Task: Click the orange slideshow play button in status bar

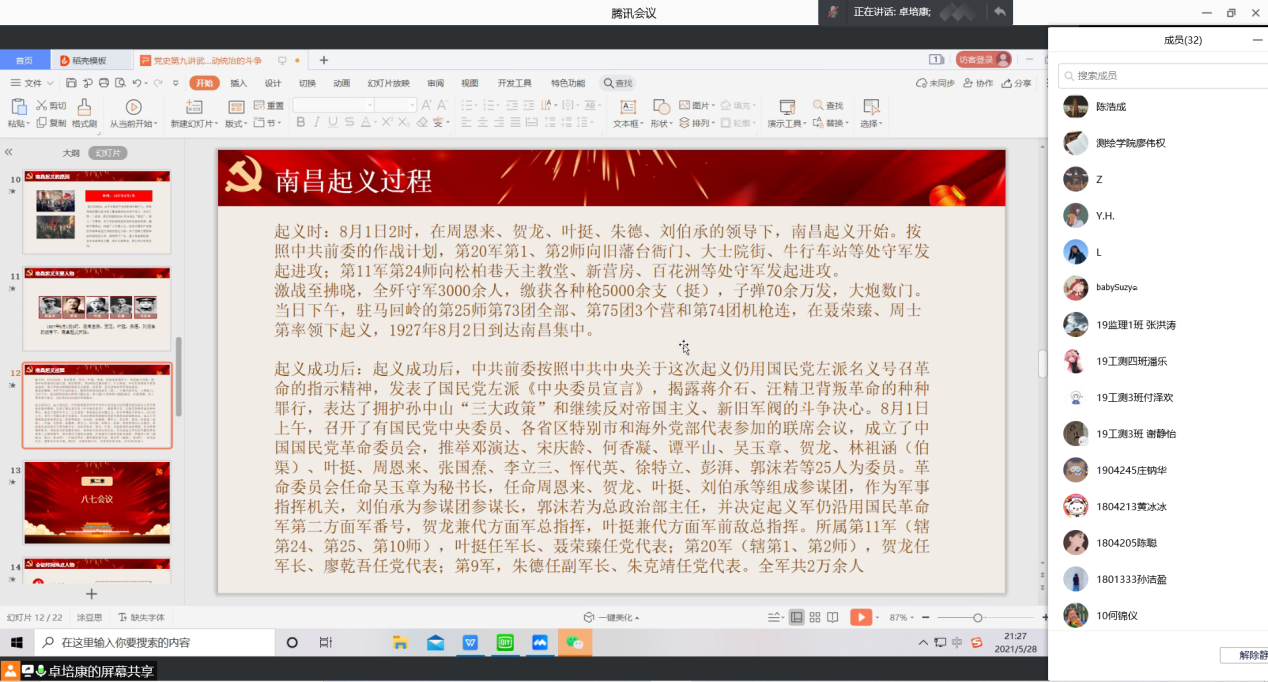Action: (x=860, y=617)
